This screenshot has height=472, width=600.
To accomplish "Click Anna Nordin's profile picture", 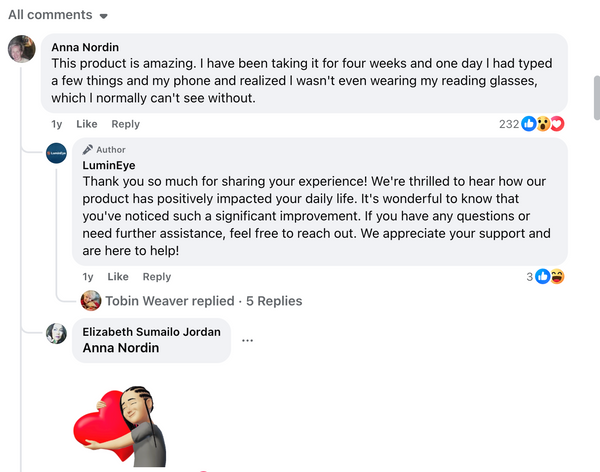I will coord(22,49).
